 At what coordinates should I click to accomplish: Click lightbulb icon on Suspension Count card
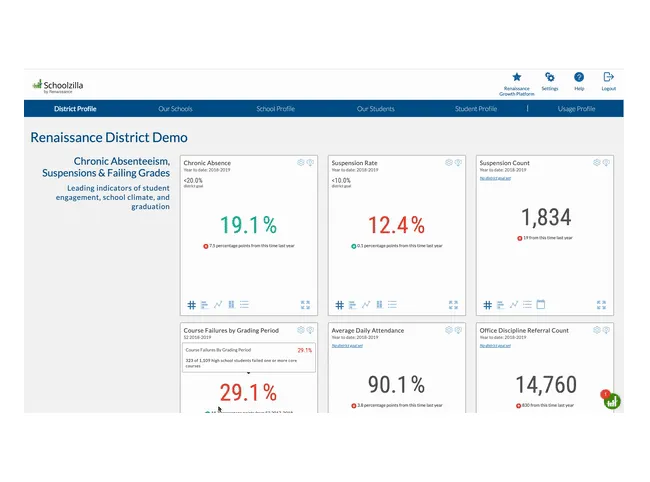(x=606, y=162)
